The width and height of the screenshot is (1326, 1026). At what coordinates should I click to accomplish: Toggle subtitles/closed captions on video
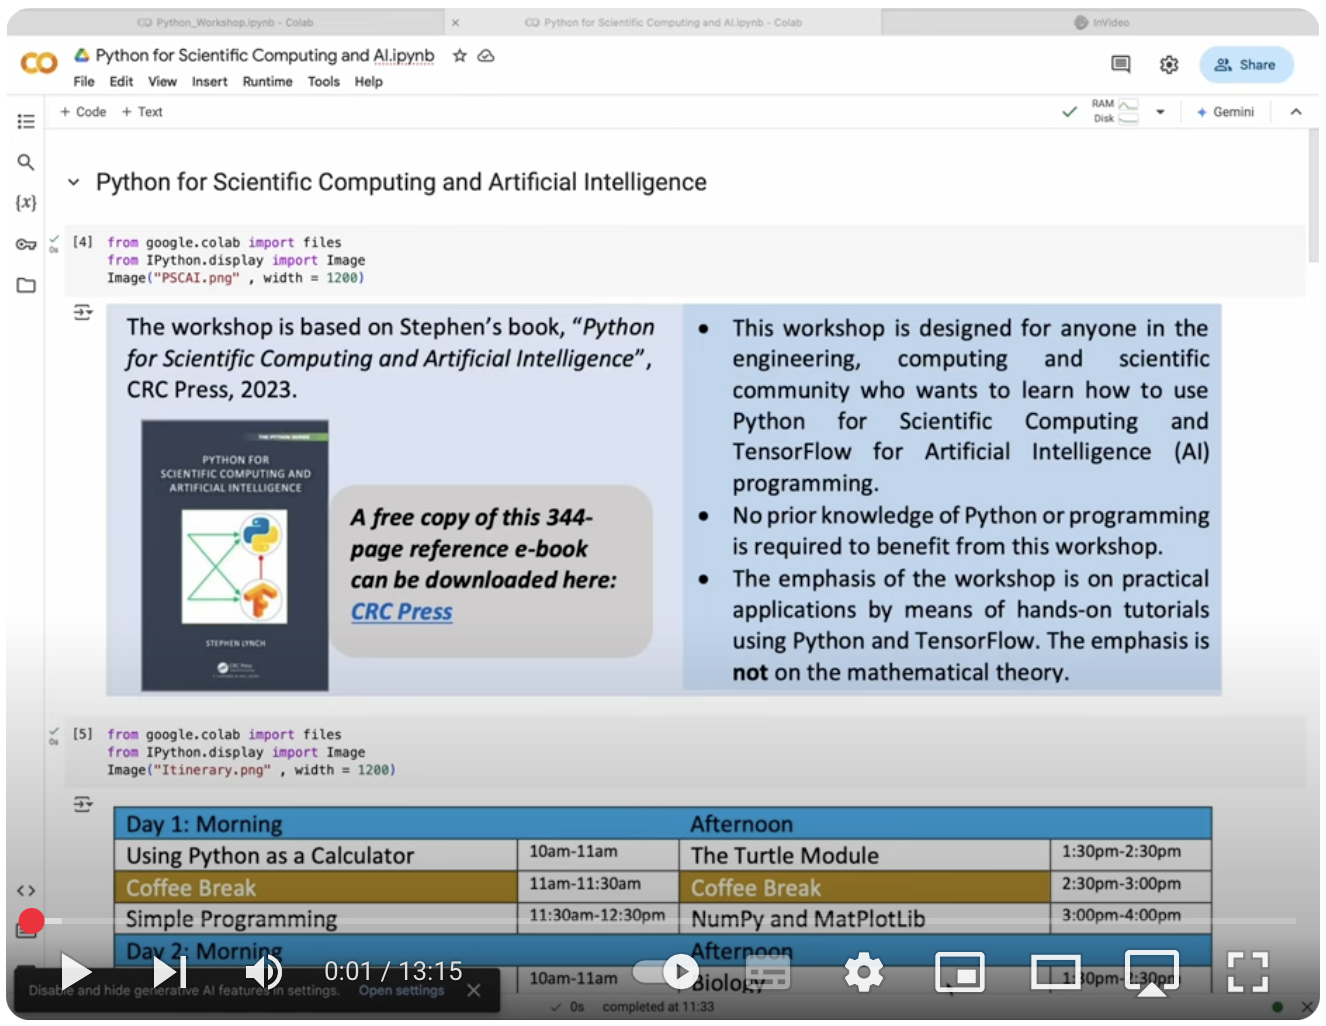pyautogui.click(x=768, y=971)
